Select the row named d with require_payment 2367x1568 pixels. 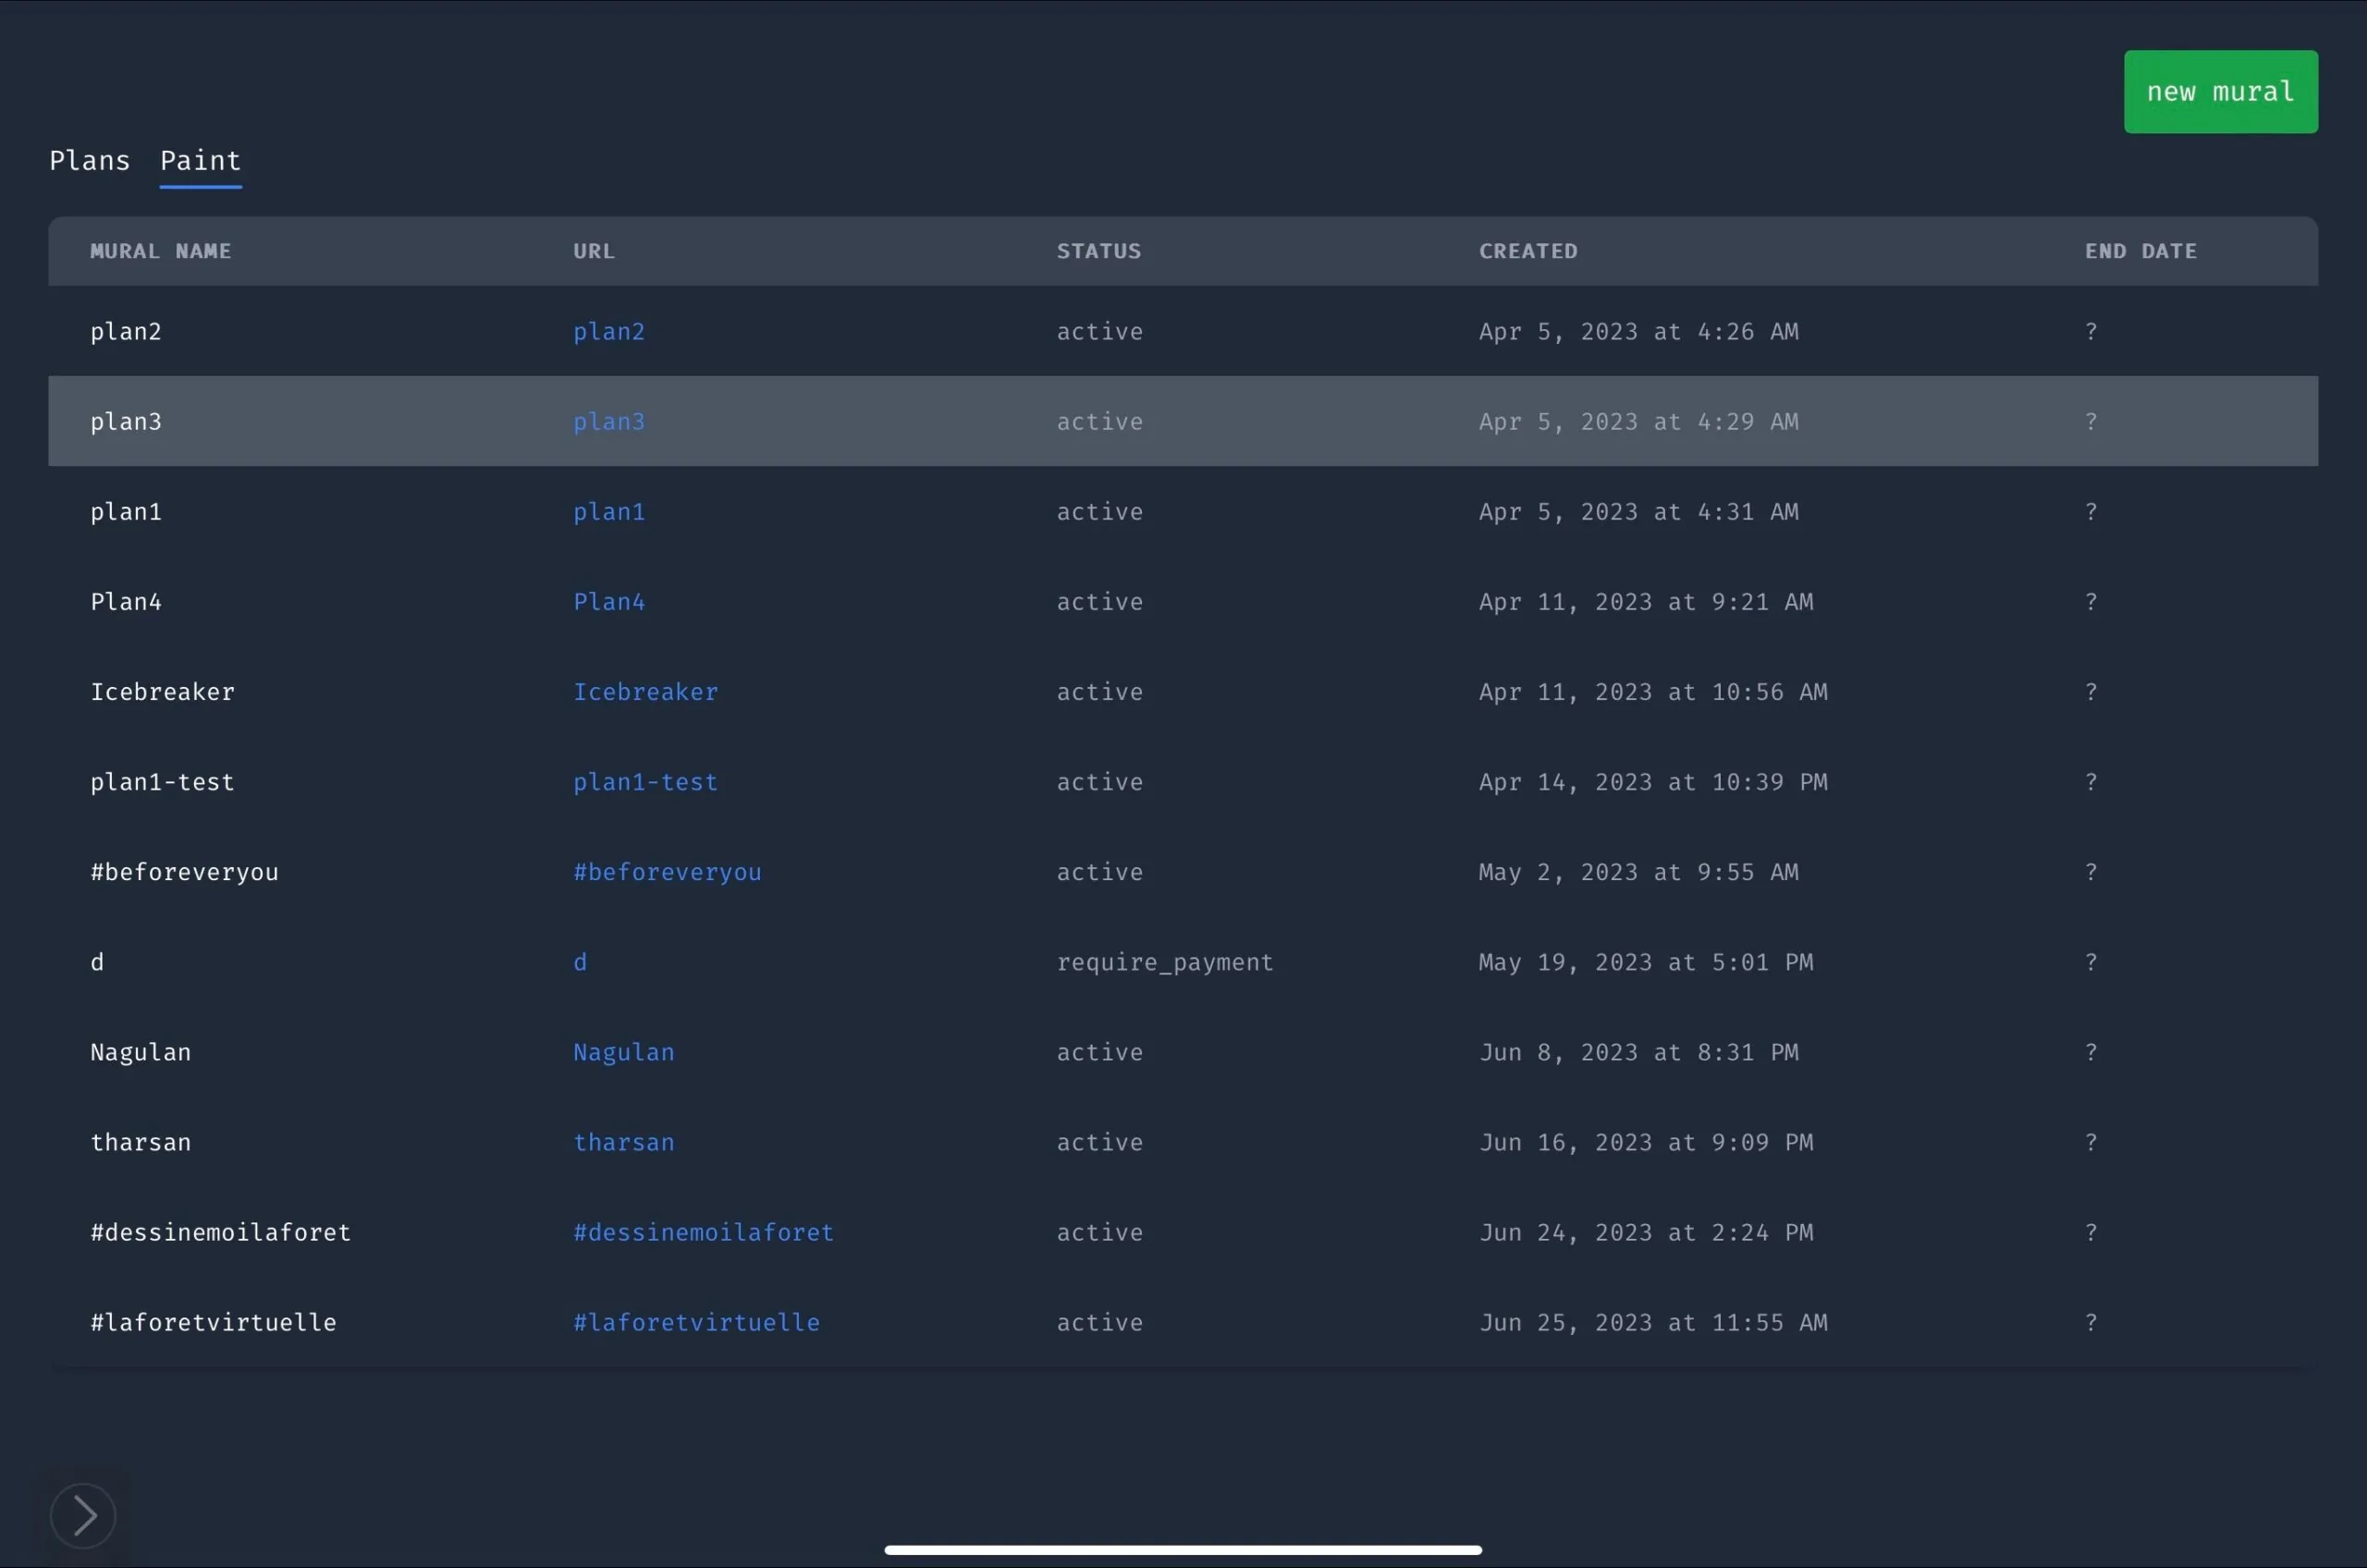click(97, 962)
